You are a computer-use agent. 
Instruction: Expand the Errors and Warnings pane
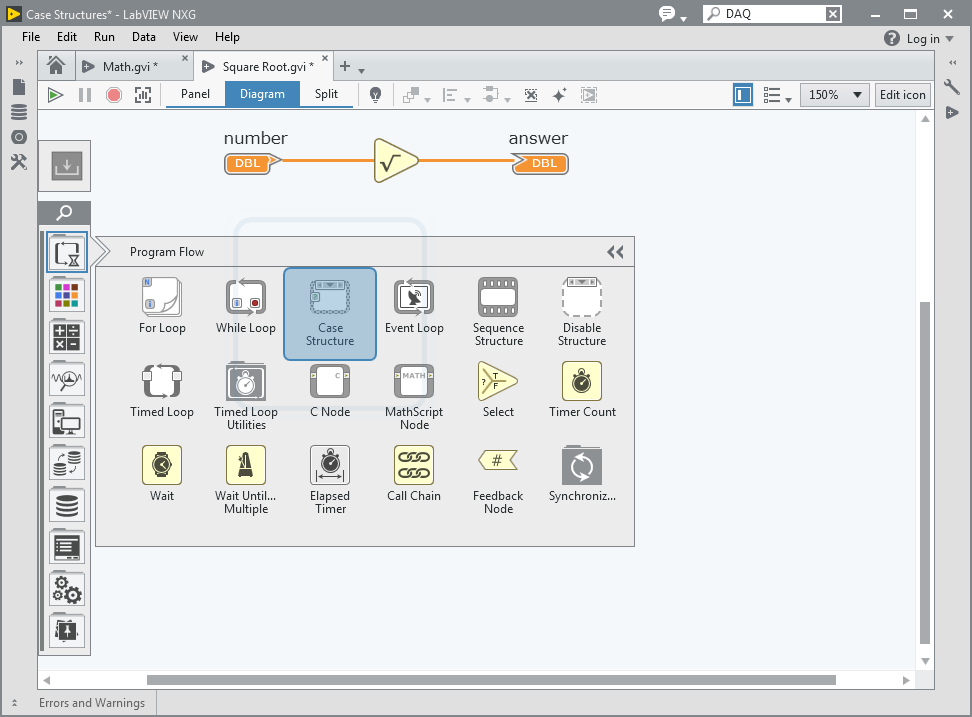tap(14, 703)
